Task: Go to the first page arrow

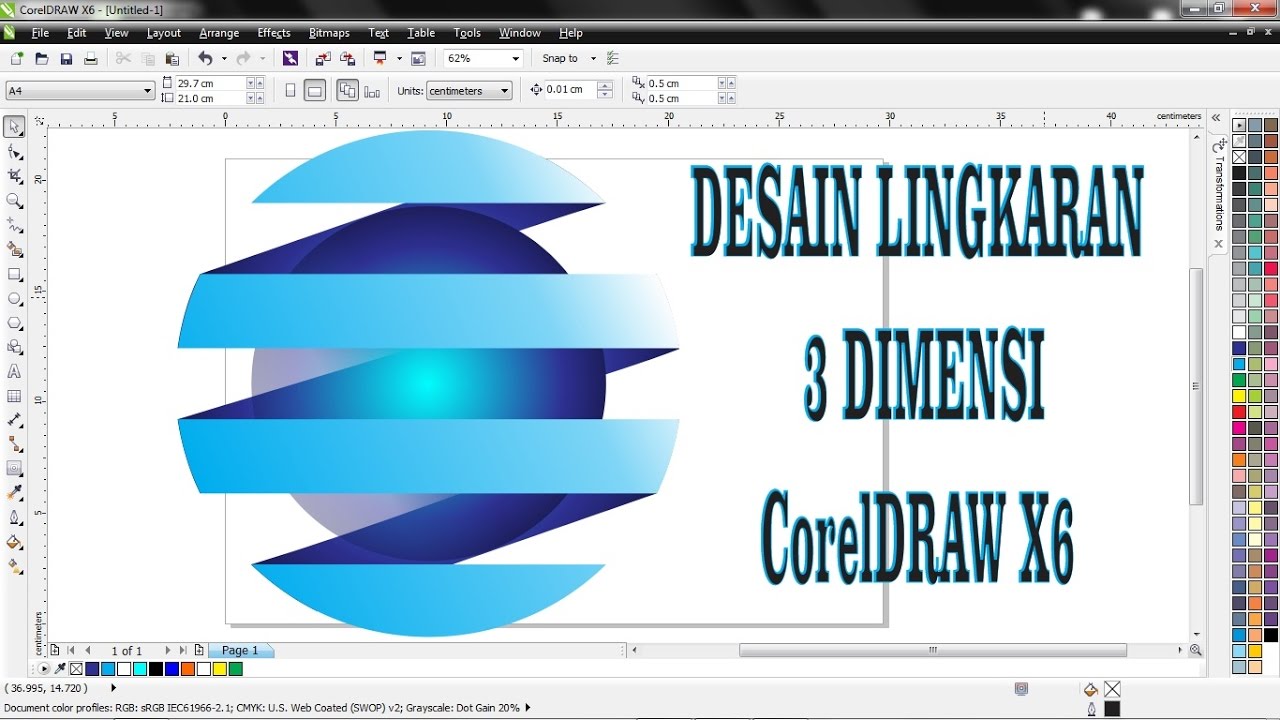Action: (70, 650)
